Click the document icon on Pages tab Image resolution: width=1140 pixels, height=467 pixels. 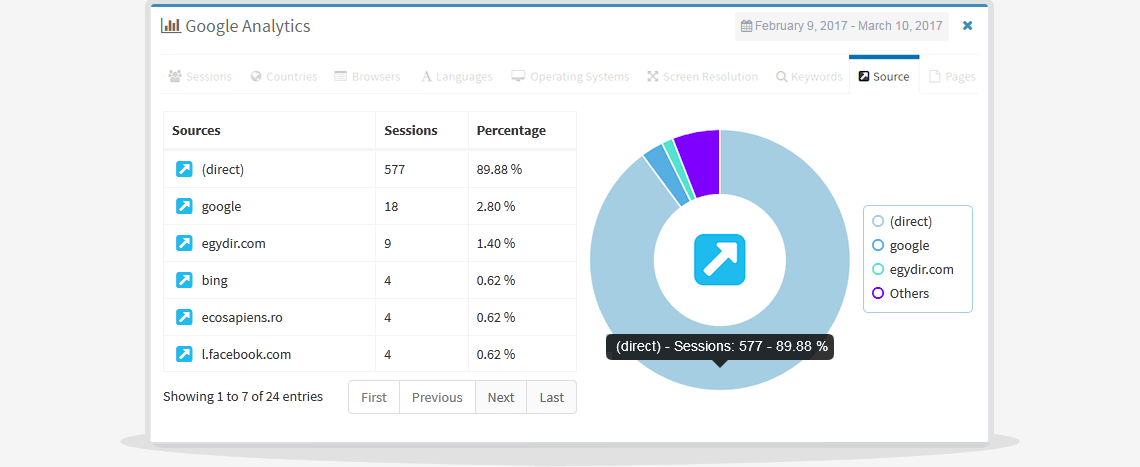[934, 76]
